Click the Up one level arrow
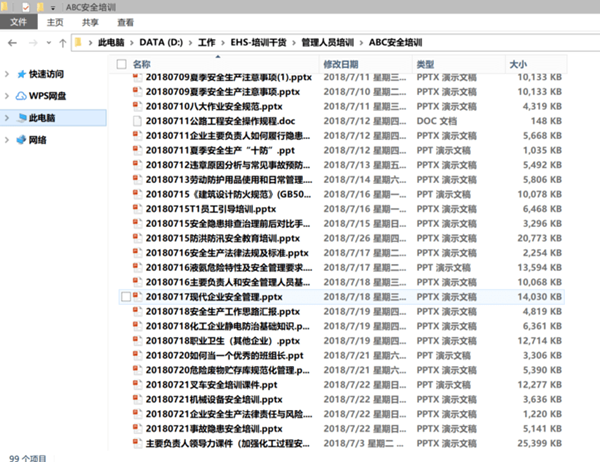The height and width of the screenshot is (462, 600). click(x=61, y=43)
